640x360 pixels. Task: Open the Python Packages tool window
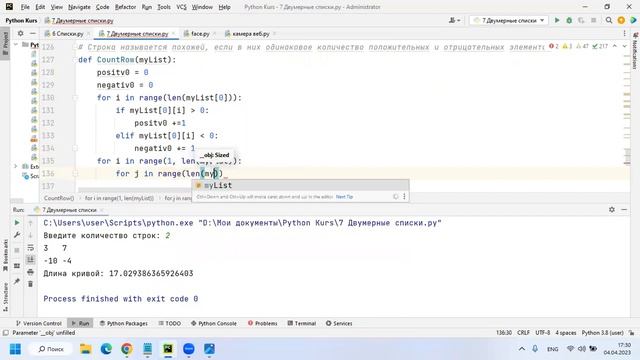124,323
